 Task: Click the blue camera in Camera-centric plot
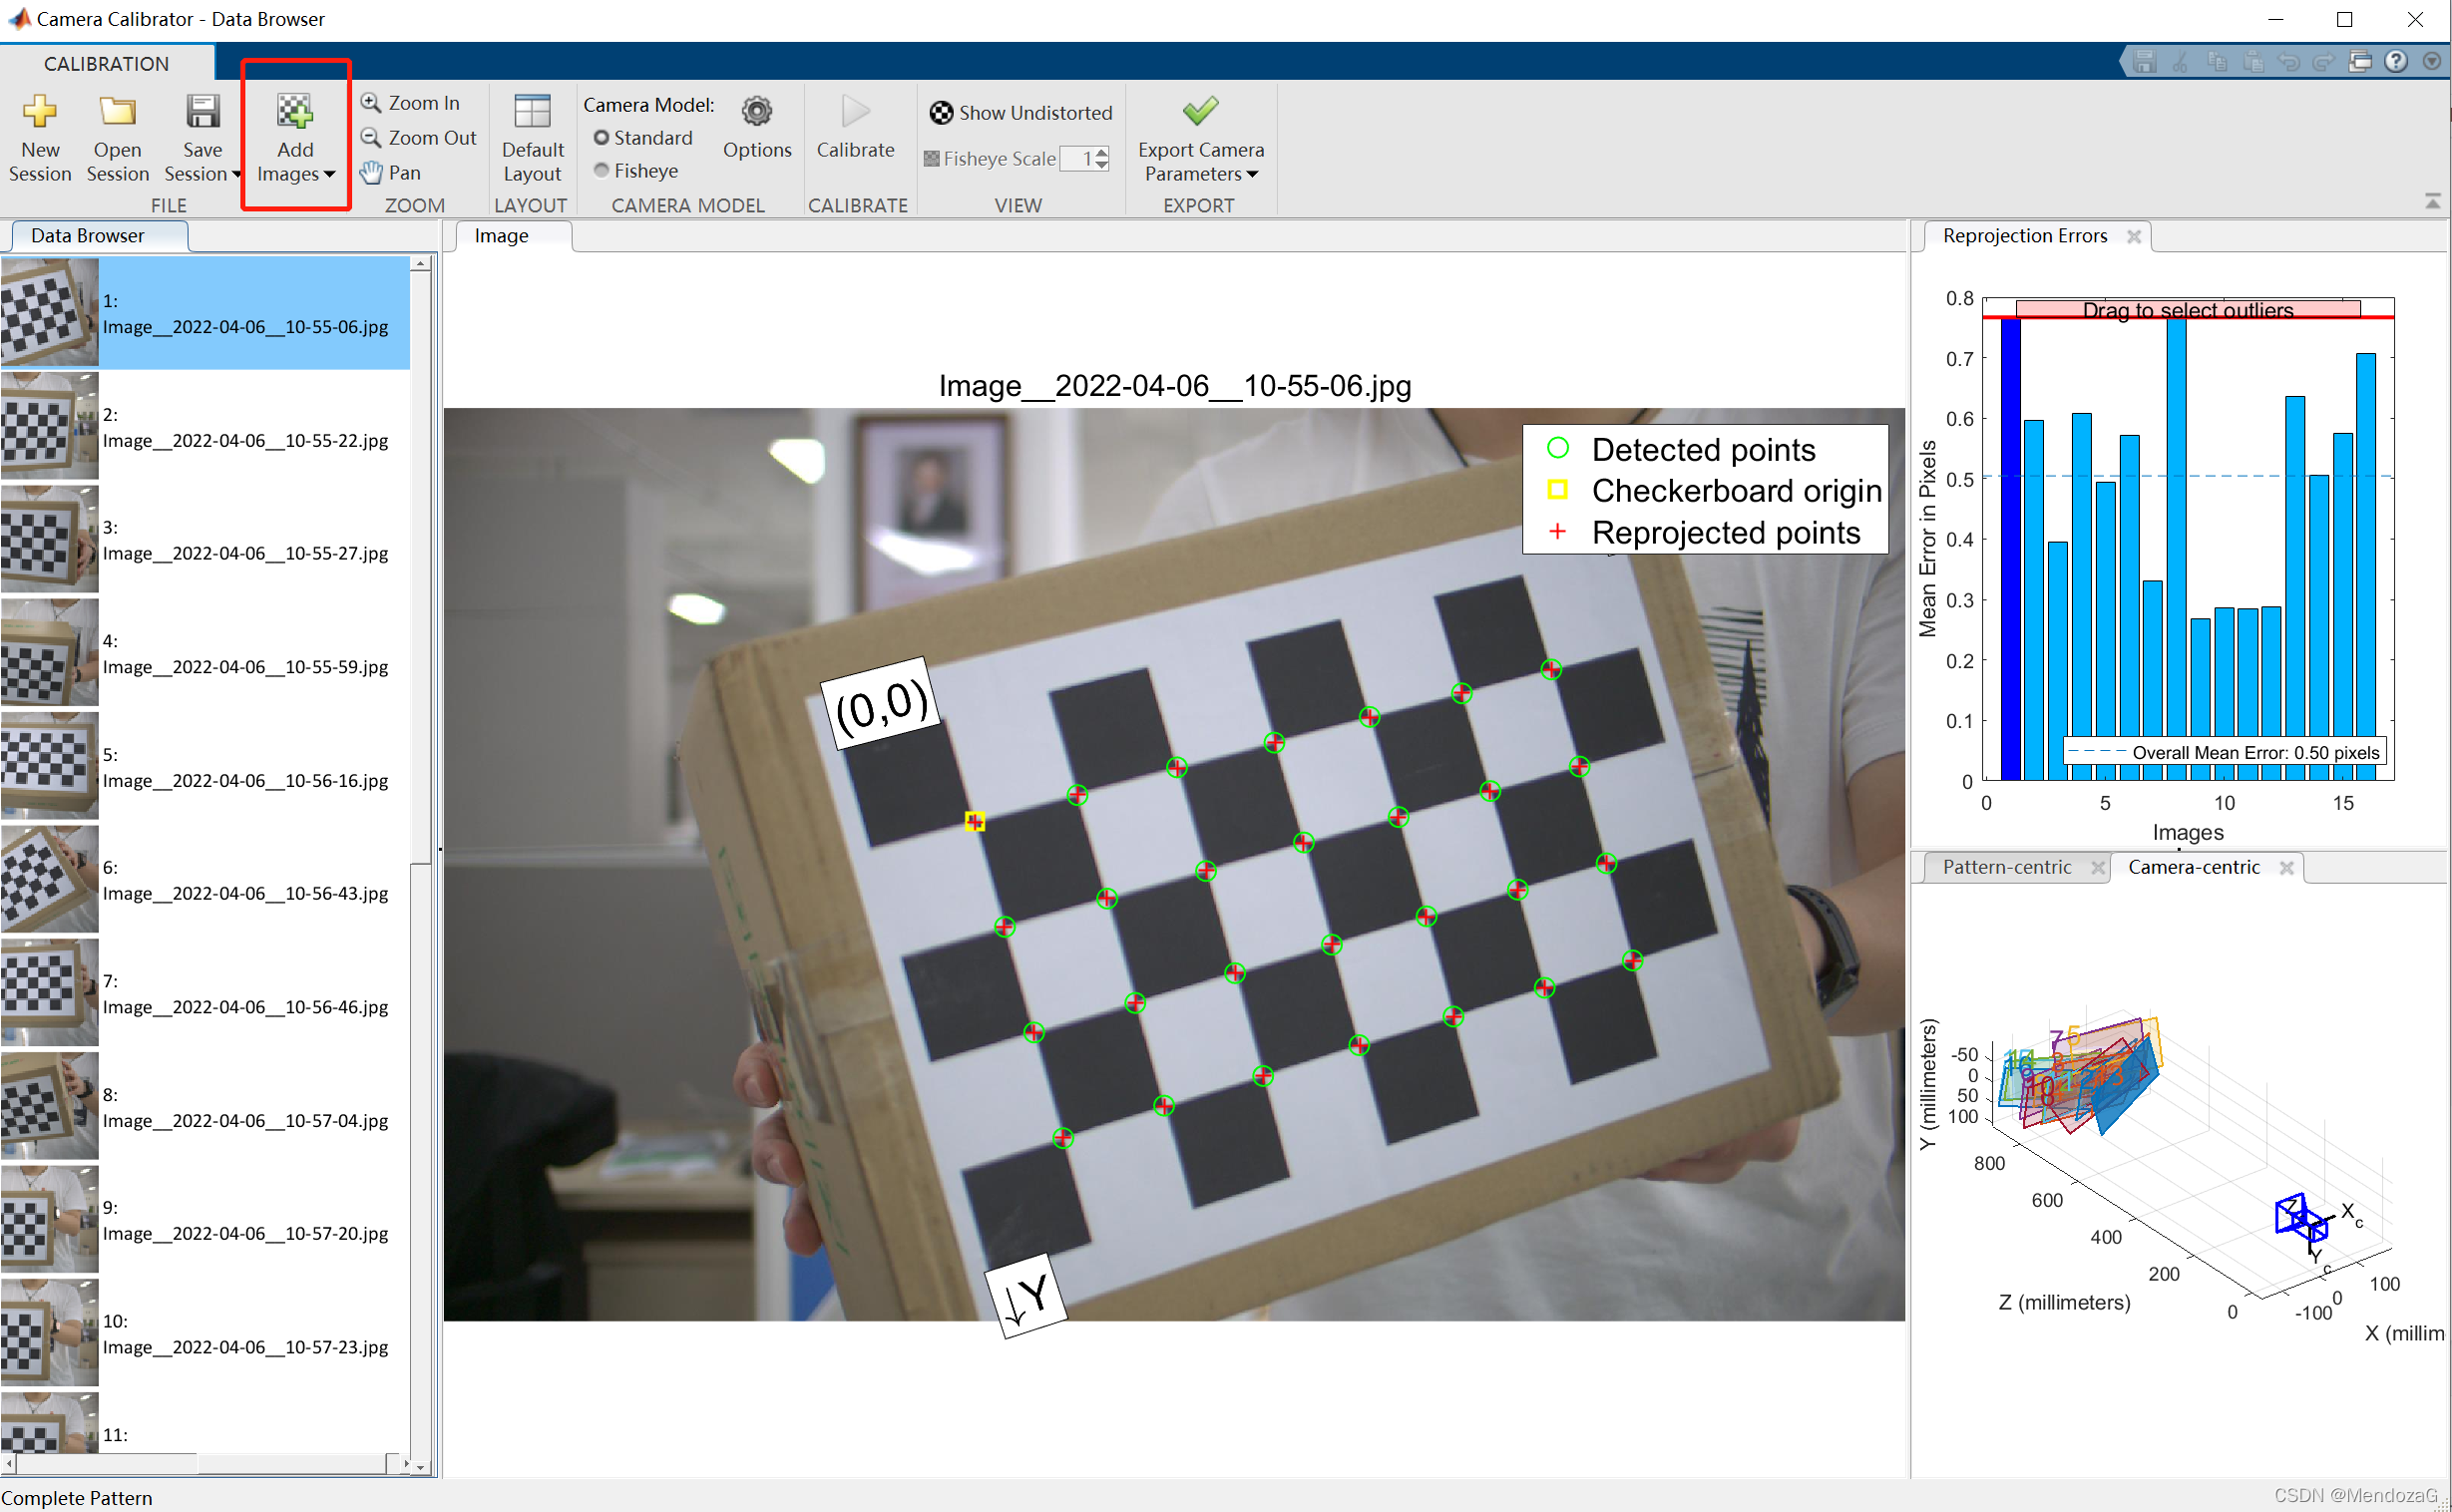[x=2303, y=1219]
